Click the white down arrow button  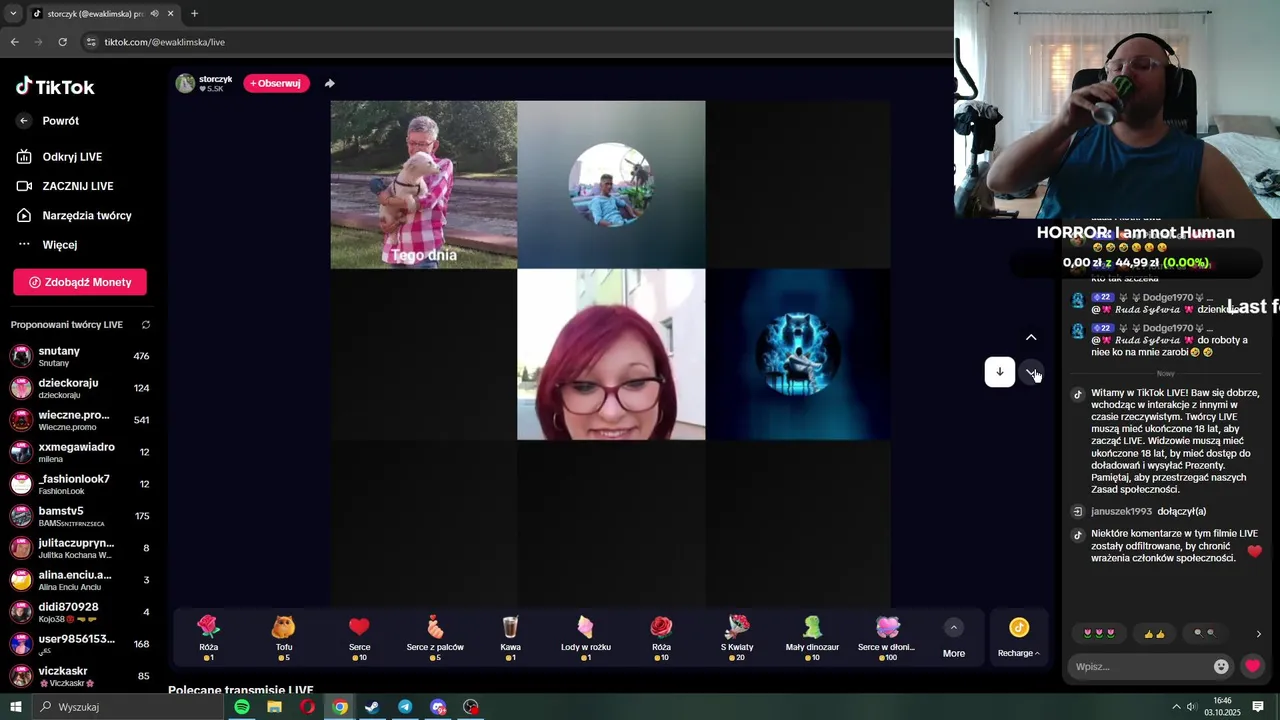click(999, 372)
